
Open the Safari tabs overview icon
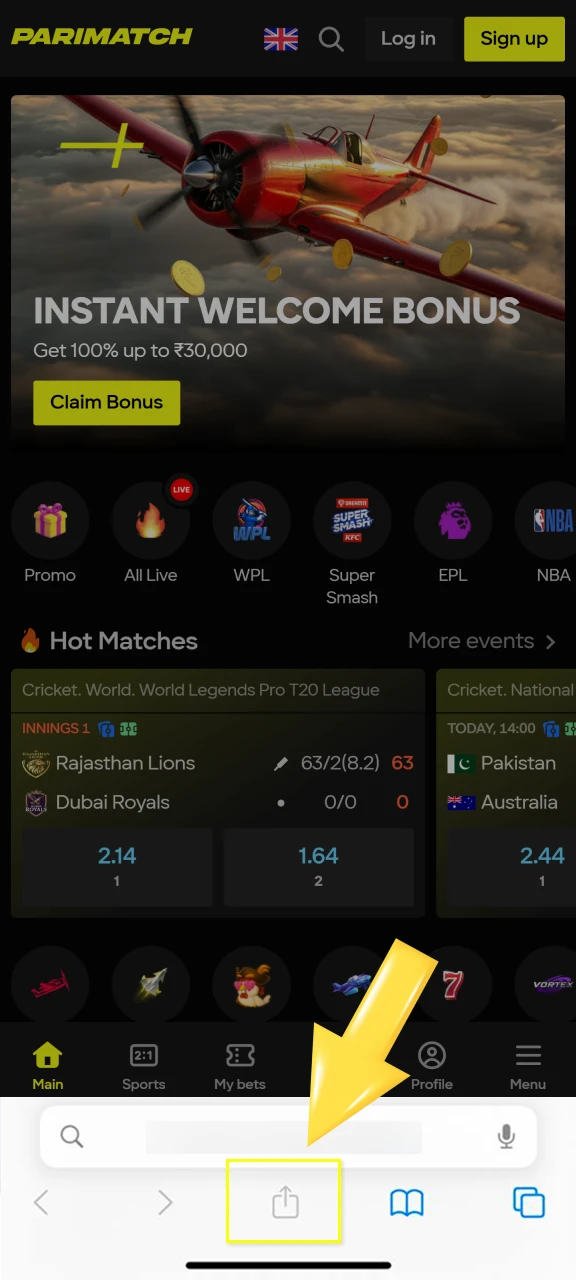(529, 1202)
